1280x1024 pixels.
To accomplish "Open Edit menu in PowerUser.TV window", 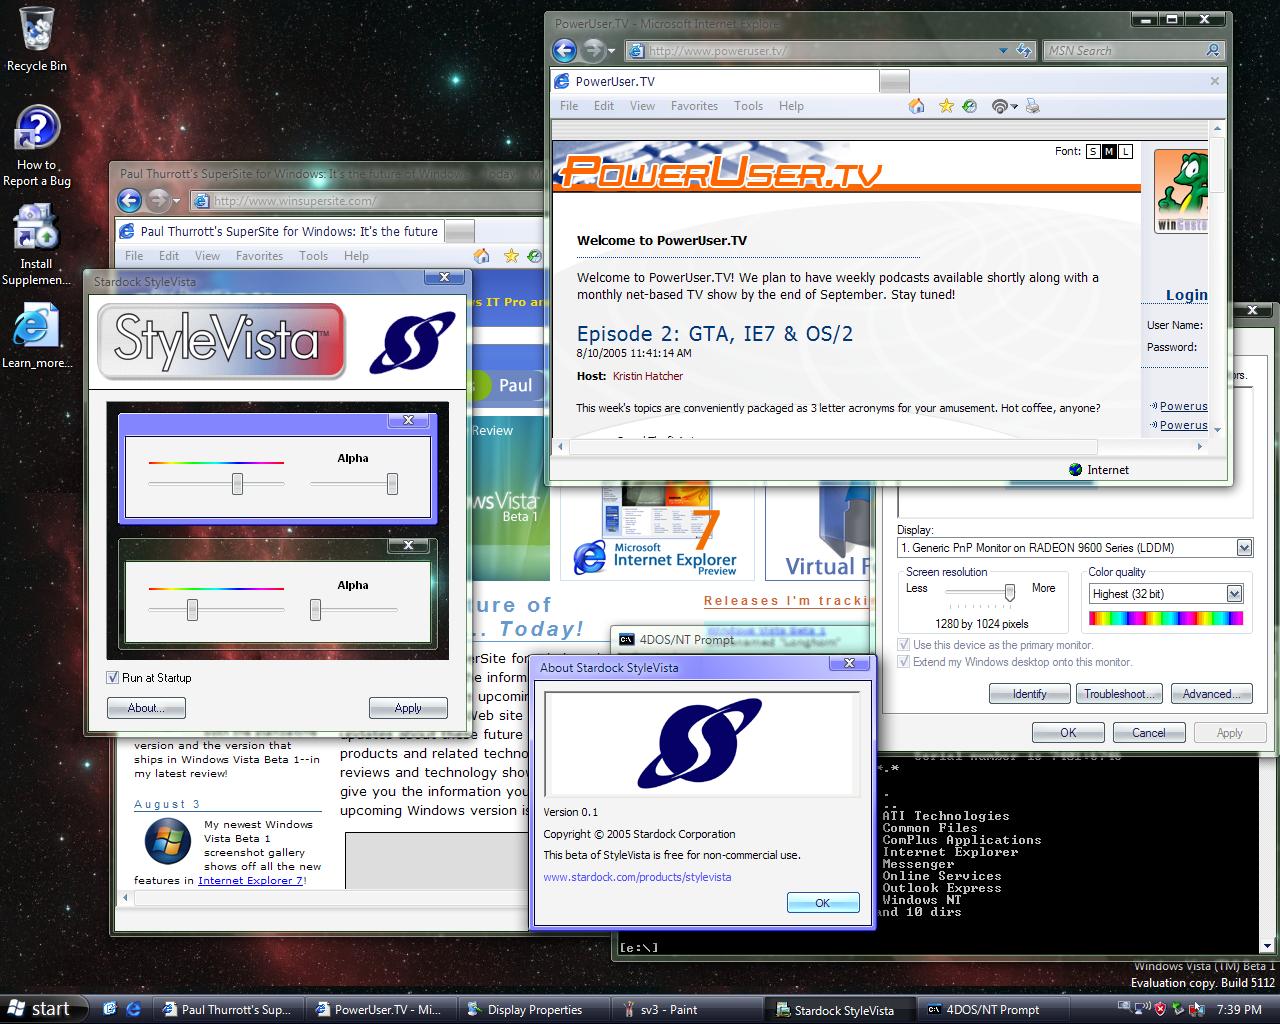I will (x=604, y=106).
